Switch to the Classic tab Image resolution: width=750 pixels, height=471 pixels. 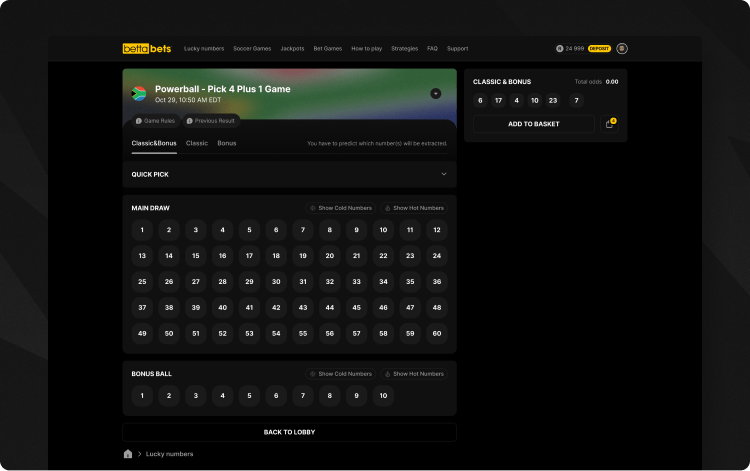[197, 144]
